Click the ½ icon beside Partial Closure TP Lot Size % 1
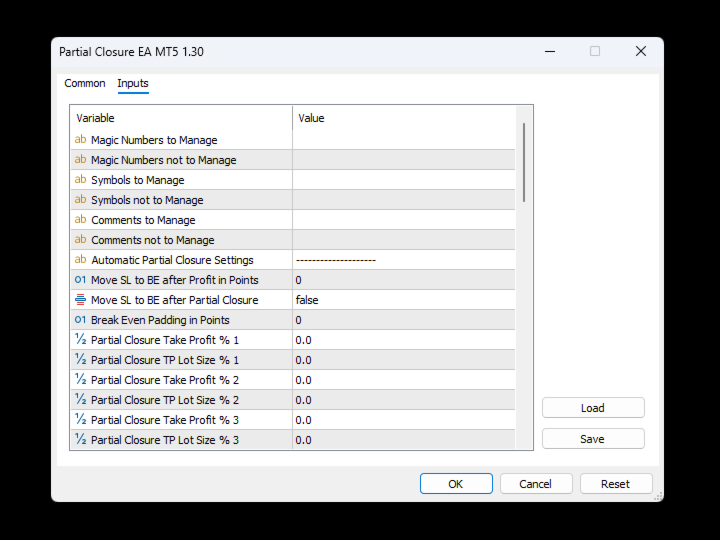This screenshot has width=720, height=540. tap(80, 360)
